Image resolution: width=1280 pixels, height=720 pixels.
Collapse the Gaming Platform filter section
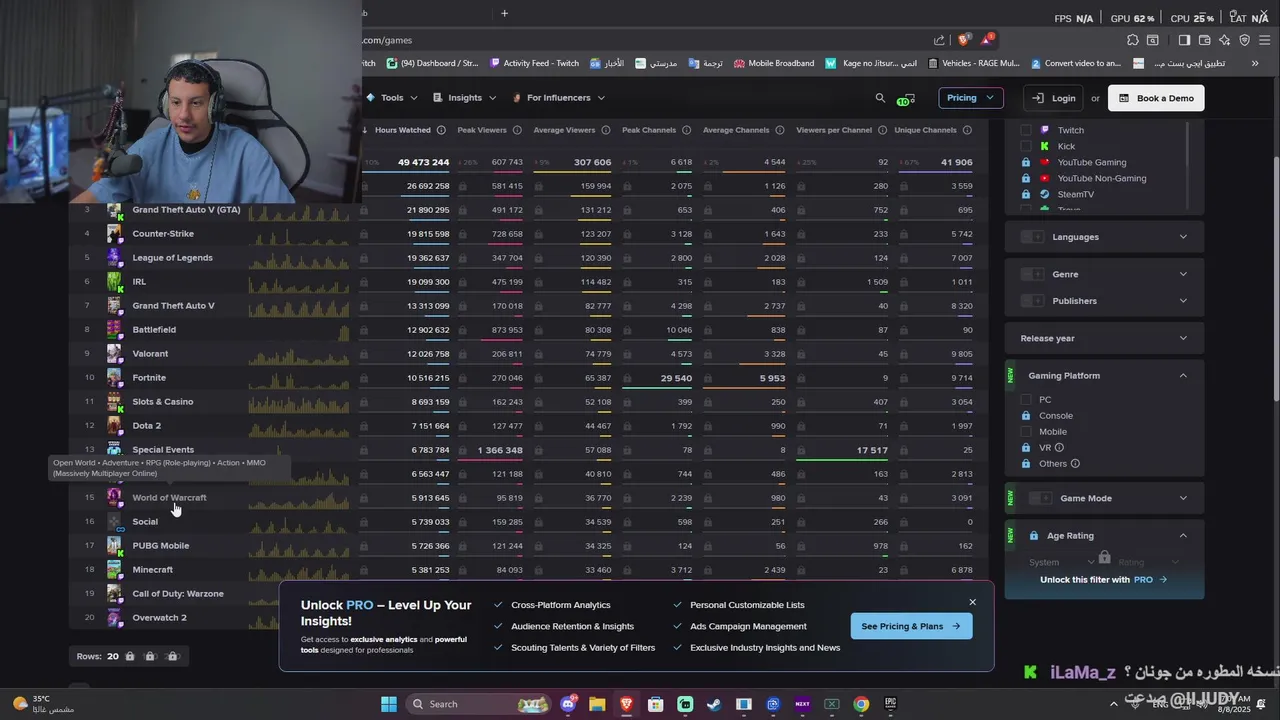click(x=1183, y=376)
